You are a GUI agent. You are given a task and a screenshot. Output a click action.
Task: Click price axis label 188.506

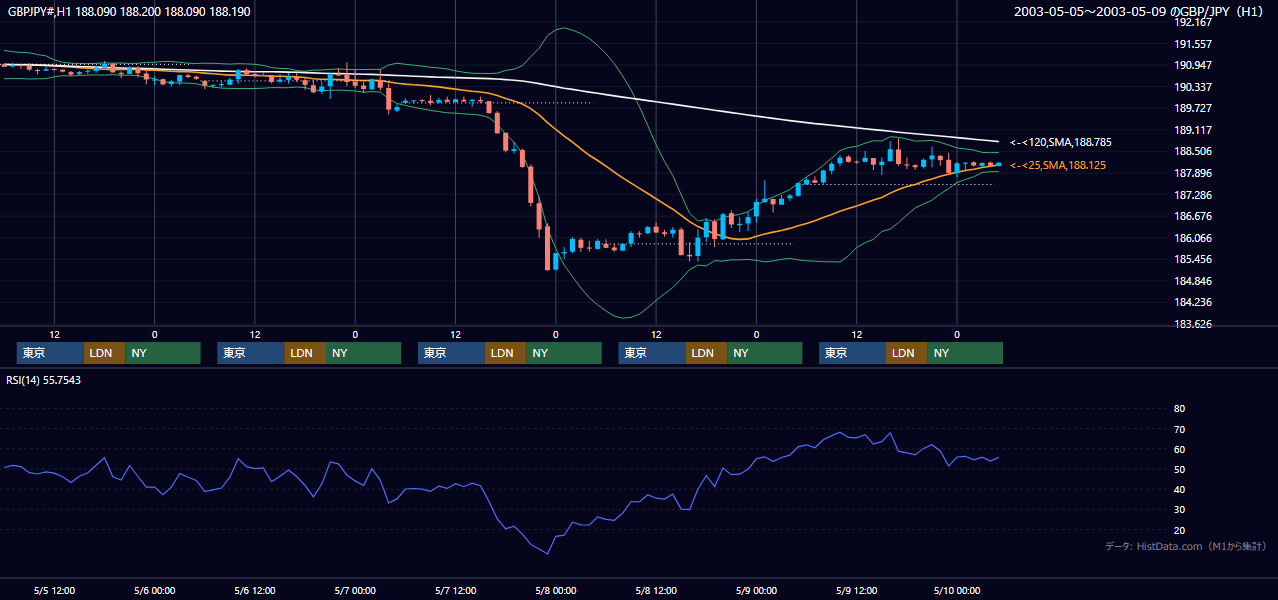click(1193, 151)
